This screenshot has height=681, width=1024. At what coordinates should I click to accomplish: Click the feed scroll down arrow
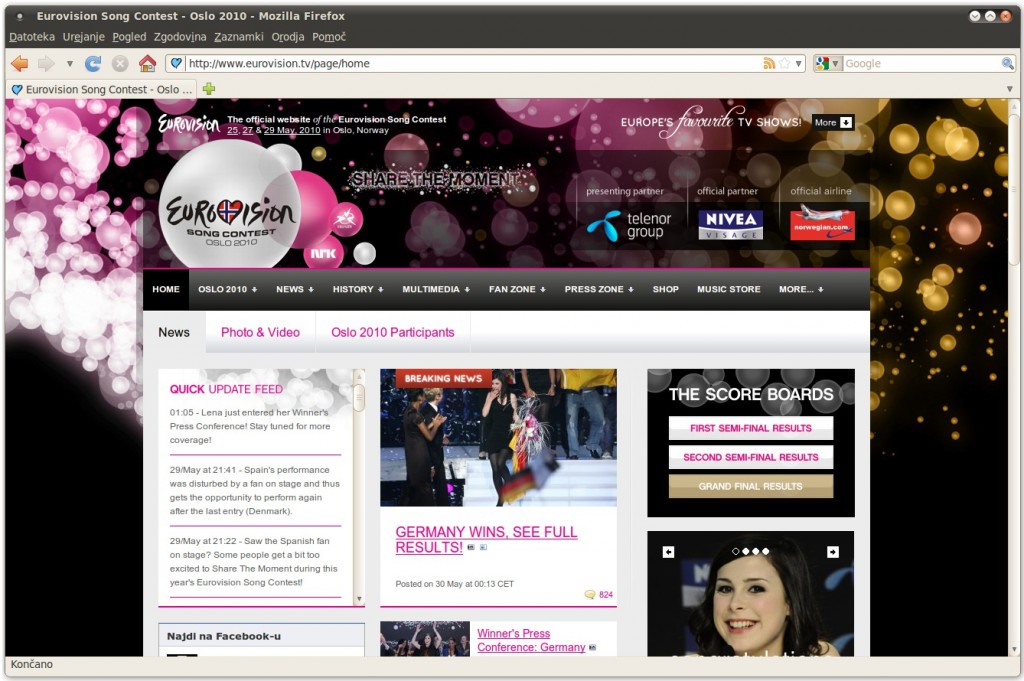click(359, 599)
